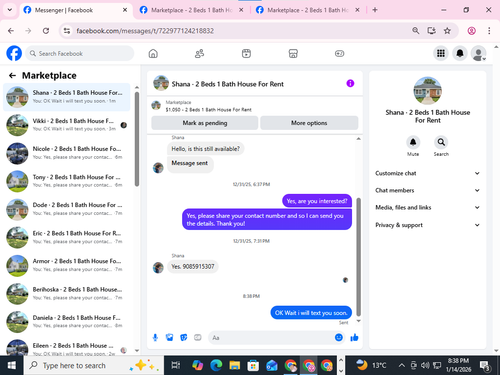Image resolution: width=500 pixels, height=375 pixels.
Task: Click the Windows taskbar search box
Action: pos(94,366)
